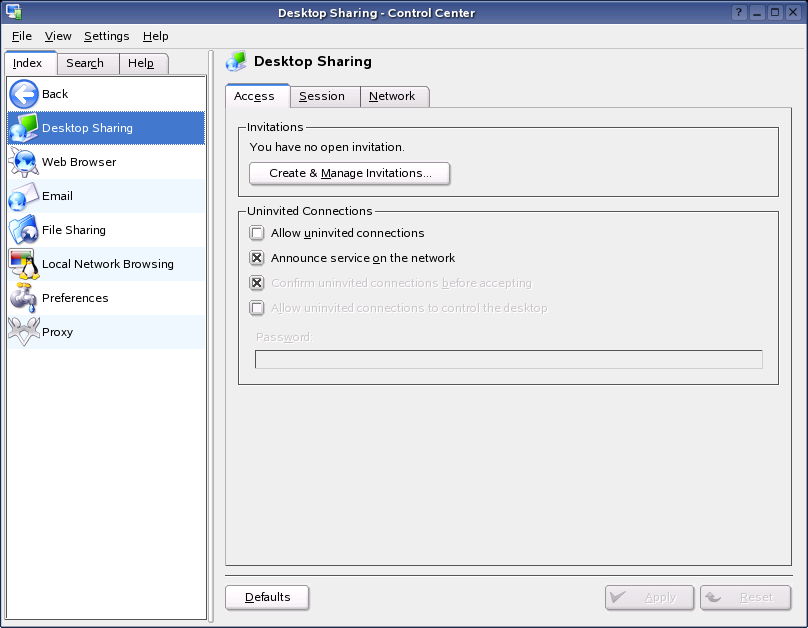Select the Local Network Browsing label
Image resolution: width=808 pixels, height=628 pixels.
108,264
